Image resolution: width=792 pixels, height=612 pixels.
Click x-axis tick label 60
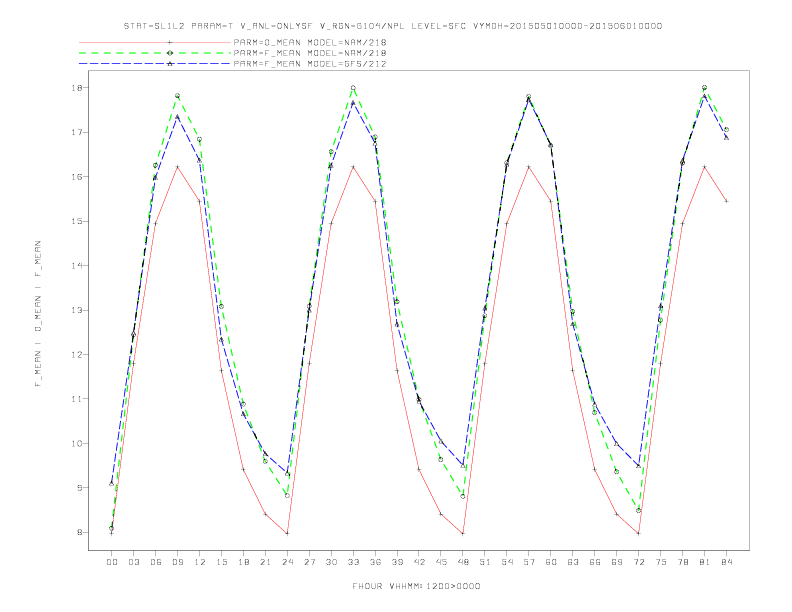click(x=551, y=562)
